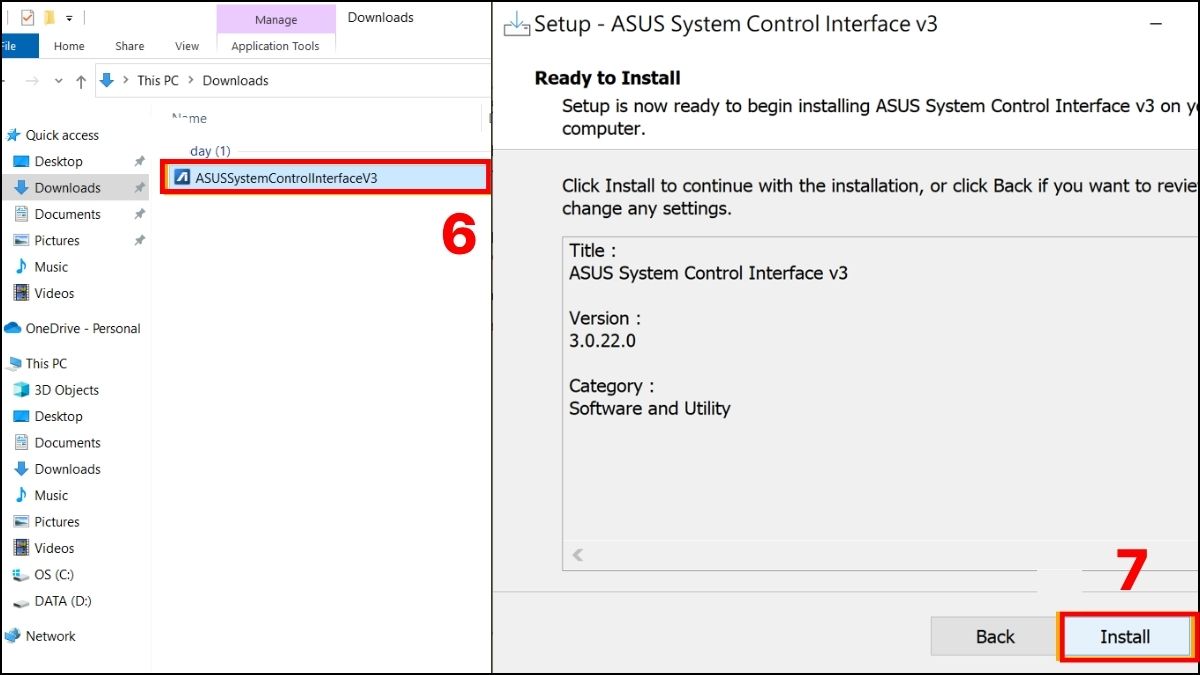Select This PC in the address bar breadcrumb
Viewport: 1200px width, 675px height.
159,81
